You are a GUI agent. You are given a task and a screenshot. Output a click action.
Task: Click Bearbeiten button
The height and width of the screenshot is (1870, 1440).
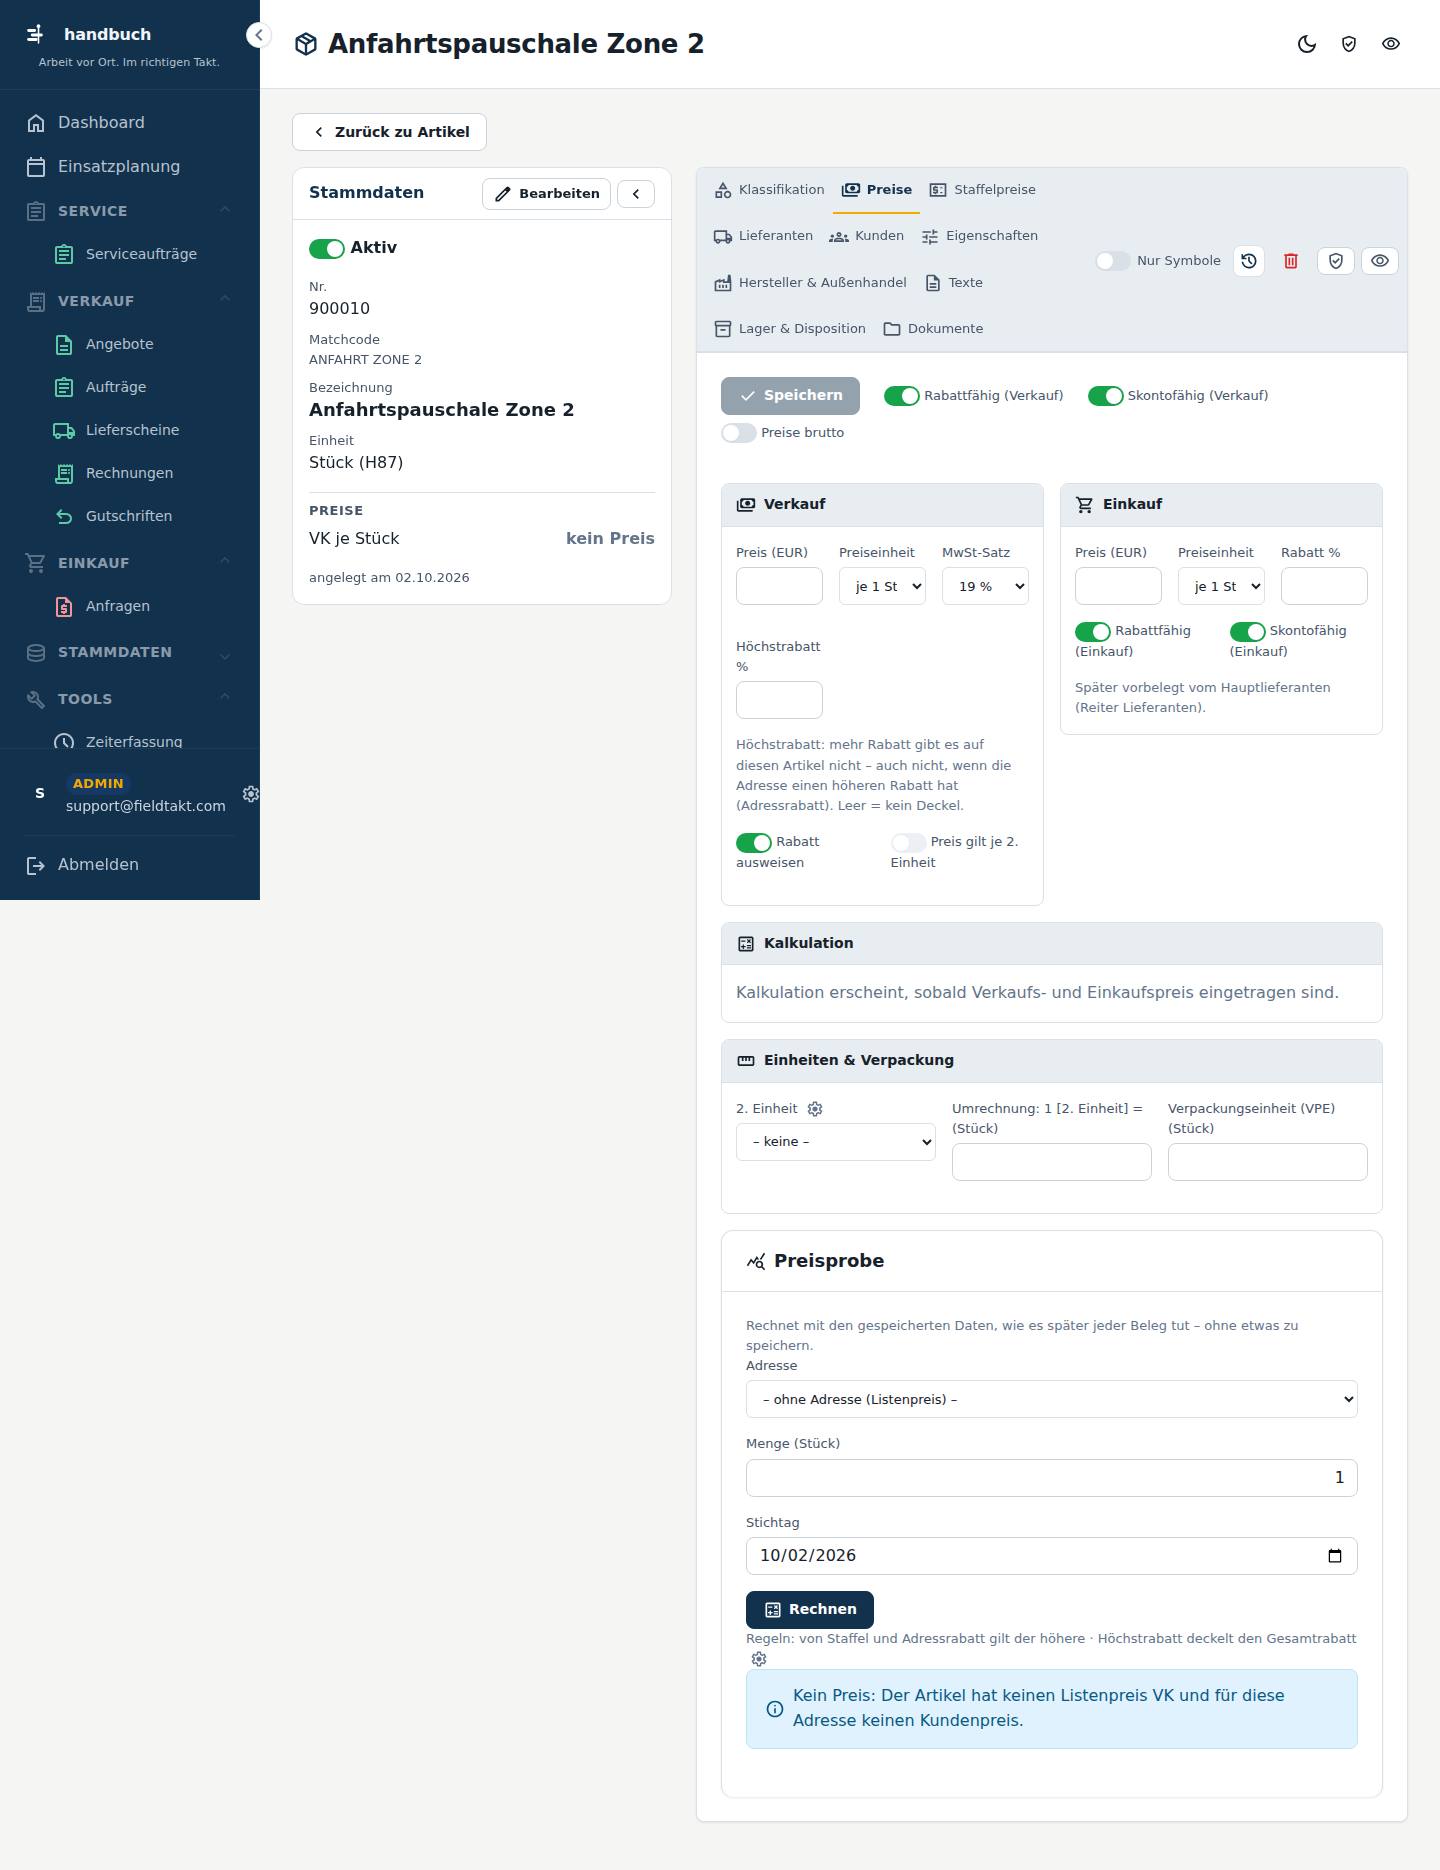point(546,194)
